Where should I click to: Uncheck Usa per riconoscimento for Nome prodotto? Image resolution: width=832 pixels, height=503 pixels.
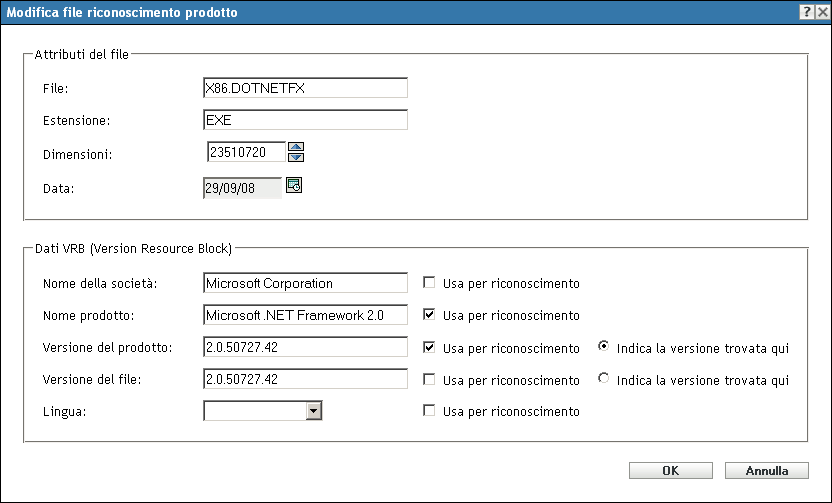[429, 315]
